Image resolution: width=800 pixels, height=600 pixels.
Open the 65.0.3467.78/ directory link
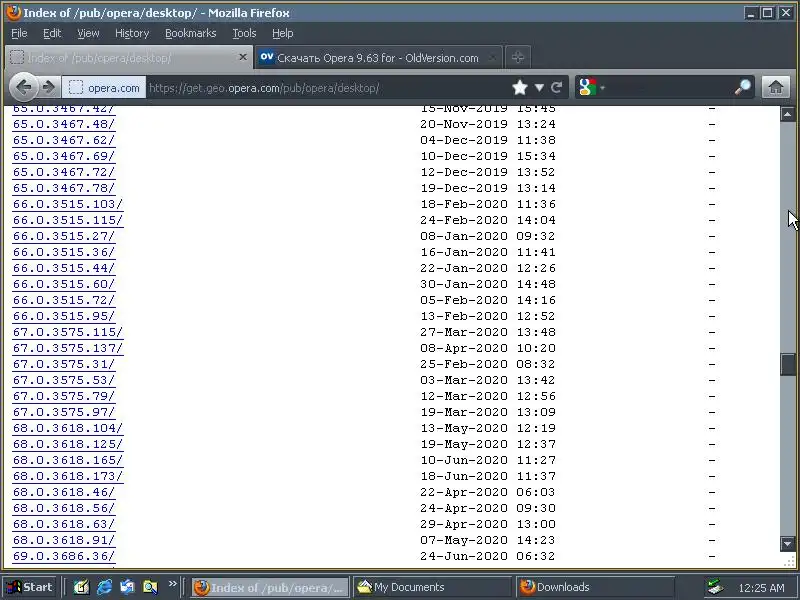point(64,188)
